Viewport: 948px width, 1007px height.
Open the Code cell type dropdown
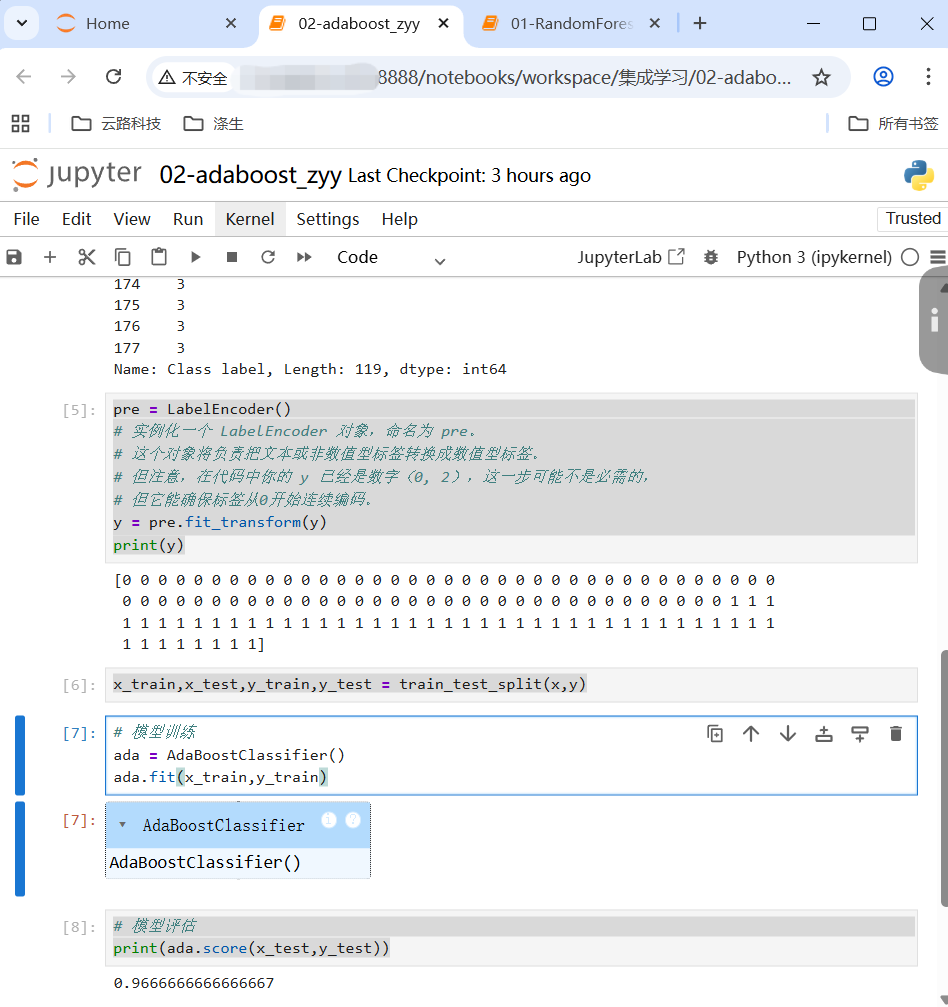click(x=390, y=258)
